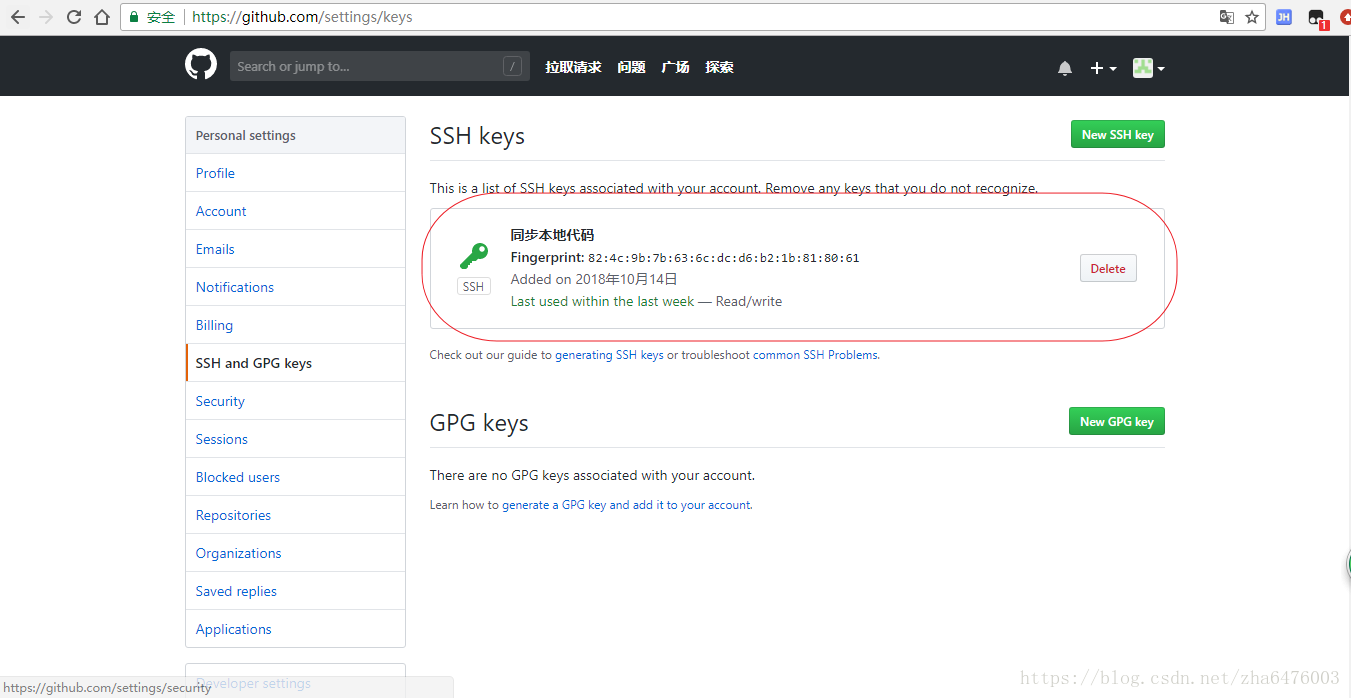The image size is (1351, 698).
Task: Open Account settings
Action: point(295,211)
